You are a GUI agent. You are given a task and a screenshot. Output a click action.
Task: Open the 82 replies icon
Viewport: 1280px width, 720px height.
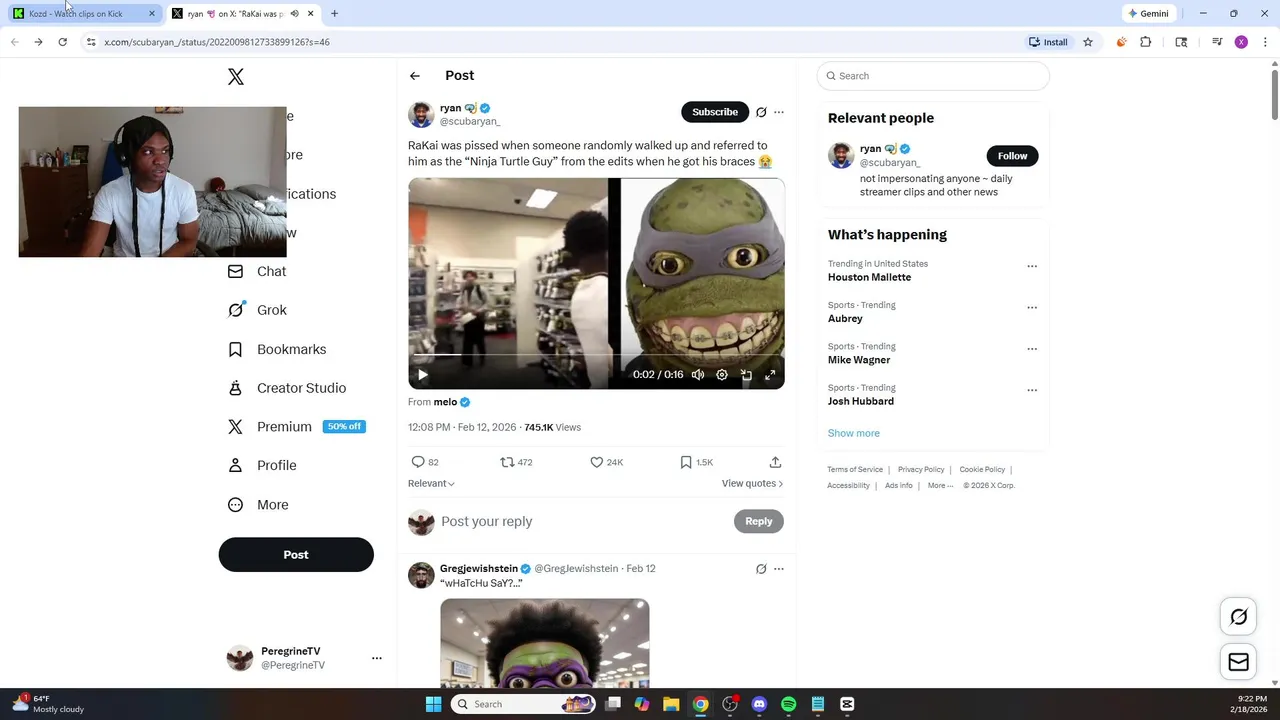click(418, 462)
